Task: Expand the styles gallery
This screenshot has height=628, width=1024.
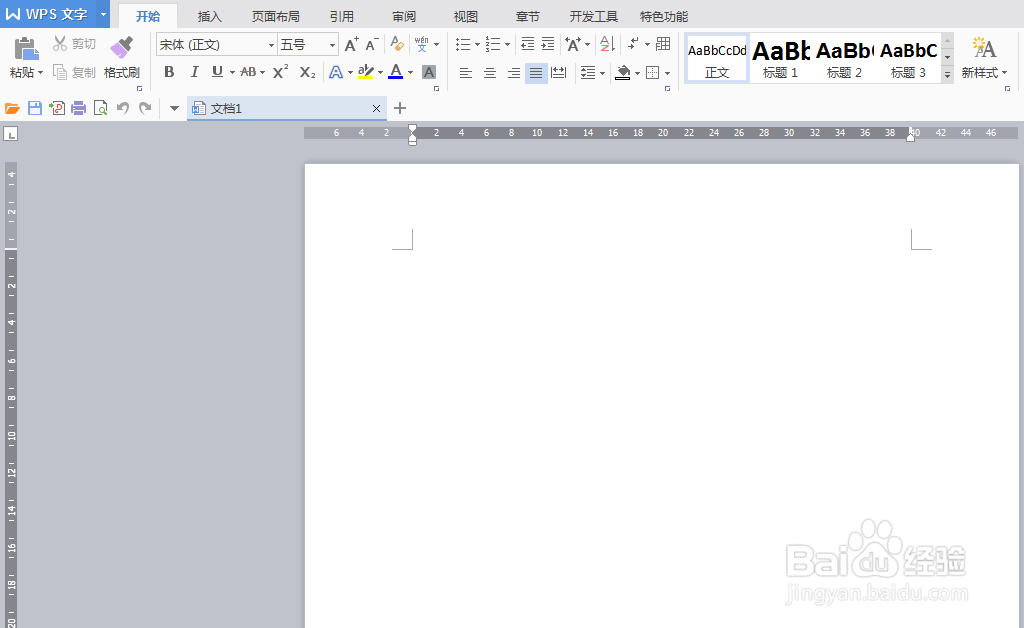Action: point(947,76)
